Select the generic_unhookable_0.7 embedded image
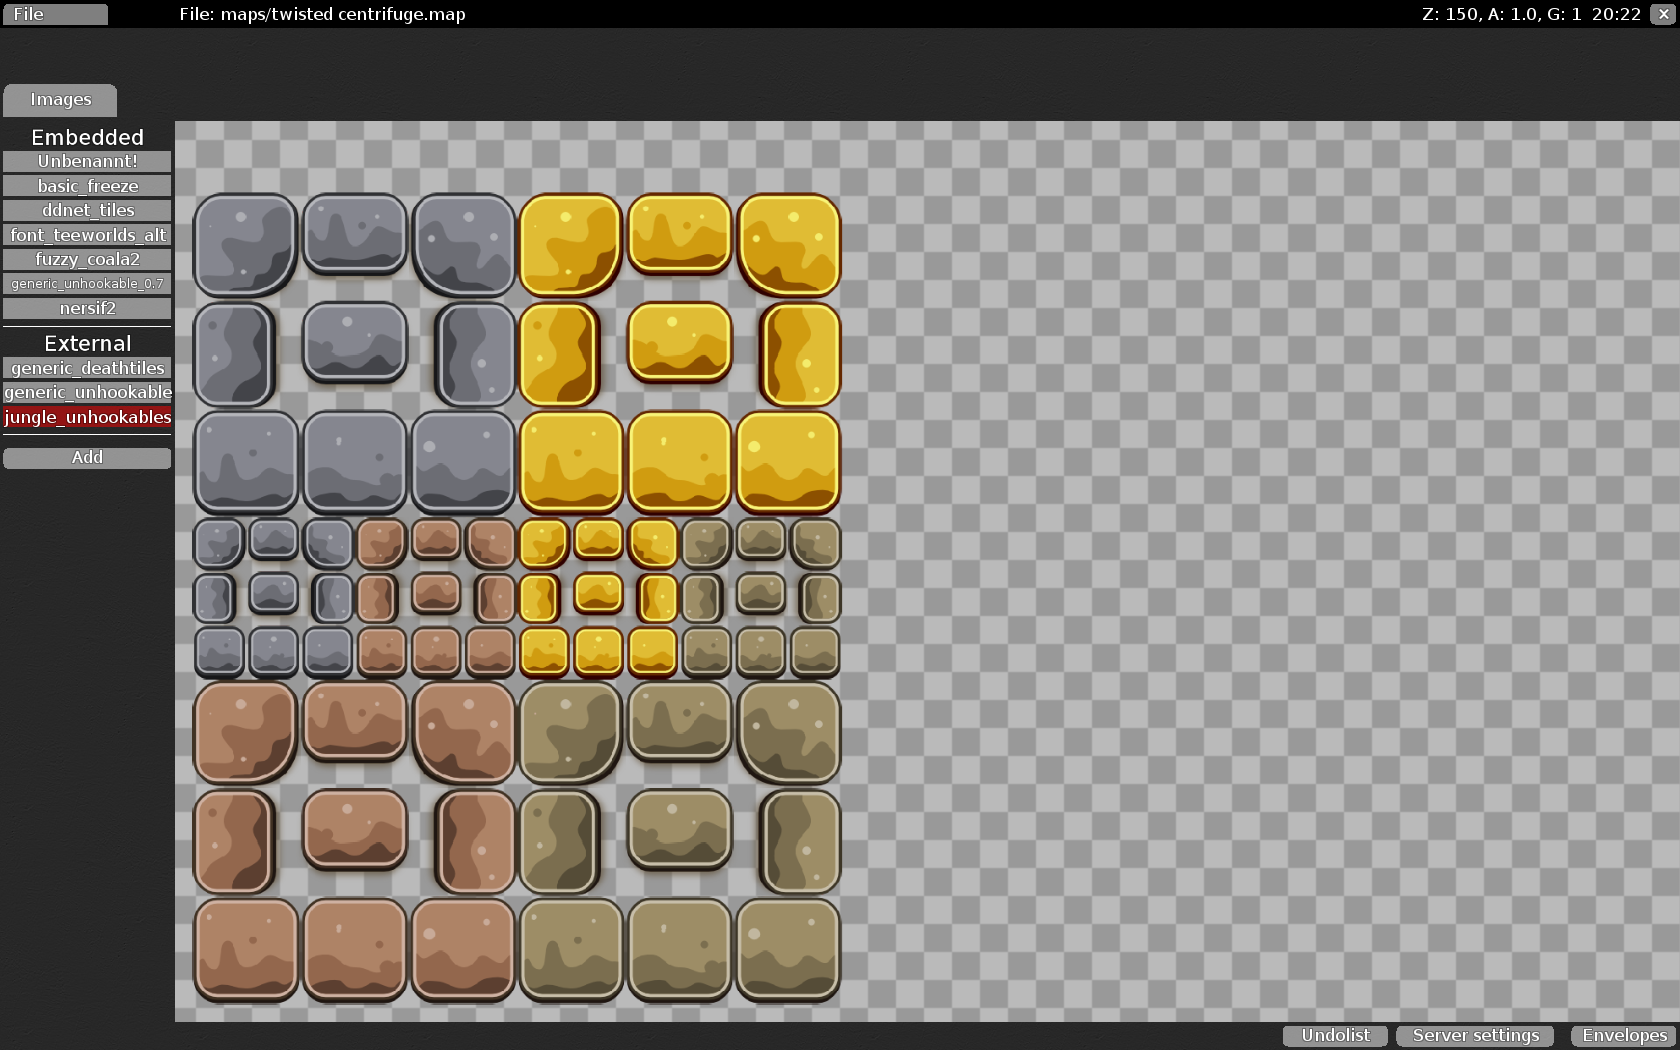The height and width of the screenshot is (1050, 1680). [x=87, y=283]
